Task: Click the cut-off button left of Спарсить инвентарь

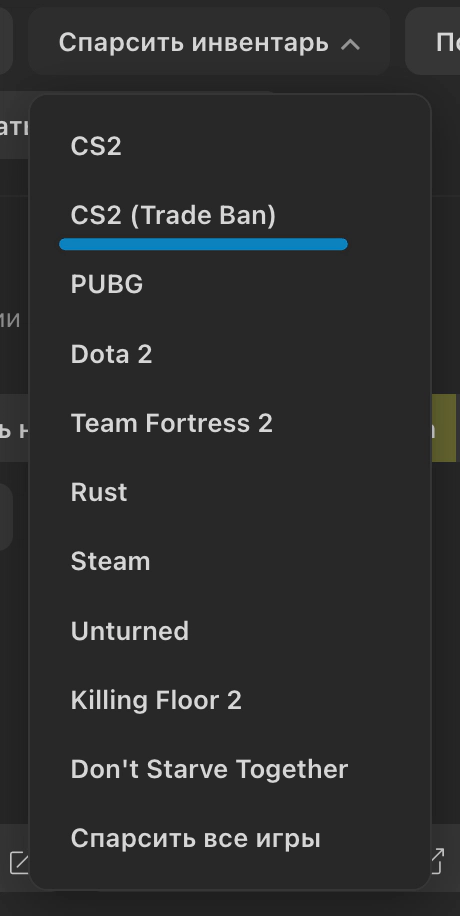Action: coord(6,41)
